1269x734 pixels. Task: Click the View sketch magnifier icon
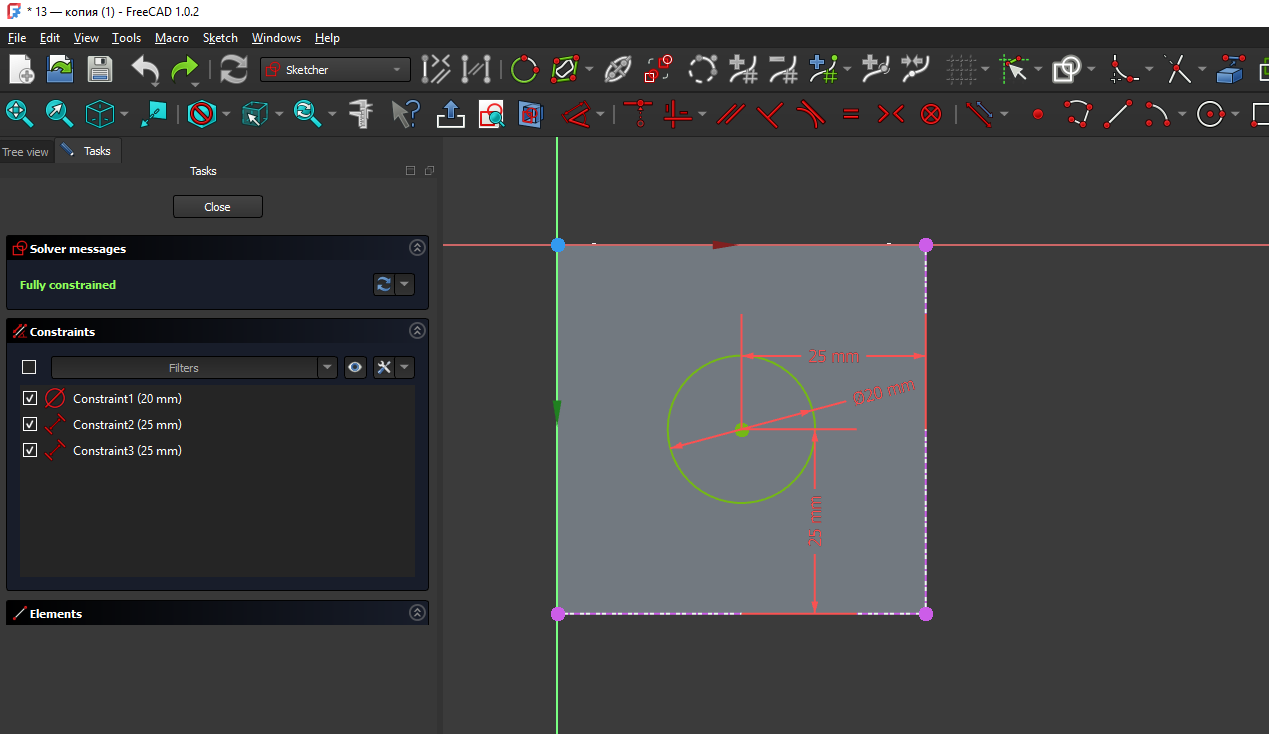[491, 114]
